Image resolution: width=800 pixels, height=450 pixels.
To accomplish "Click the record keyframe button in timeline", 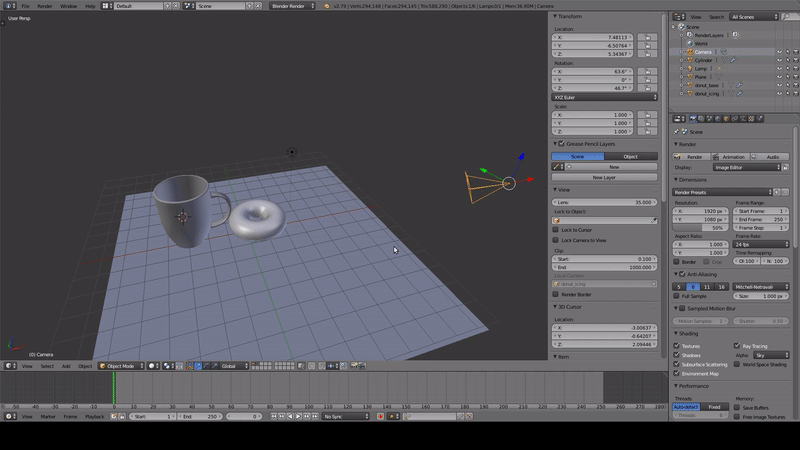I will (x=380, y=416).
